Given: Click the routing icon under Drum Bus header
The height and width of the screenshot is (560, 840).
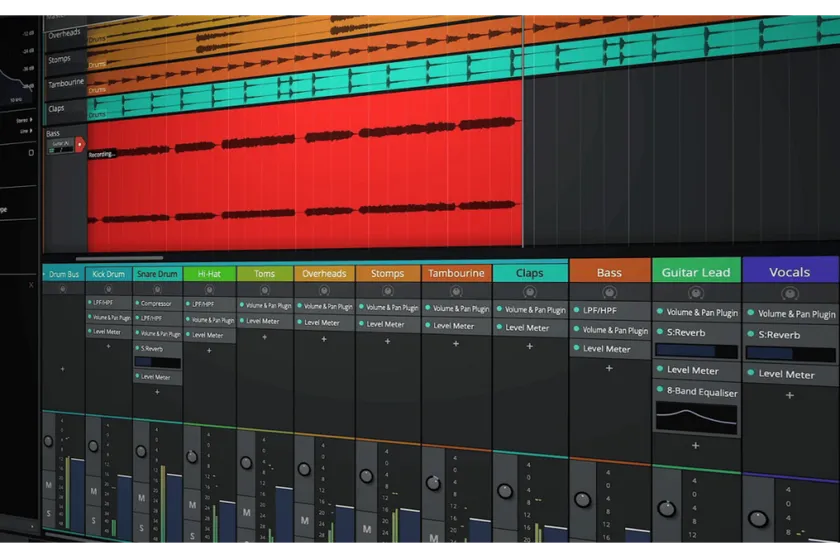Looking at the screenshot, I should click(x=63, y=289).
